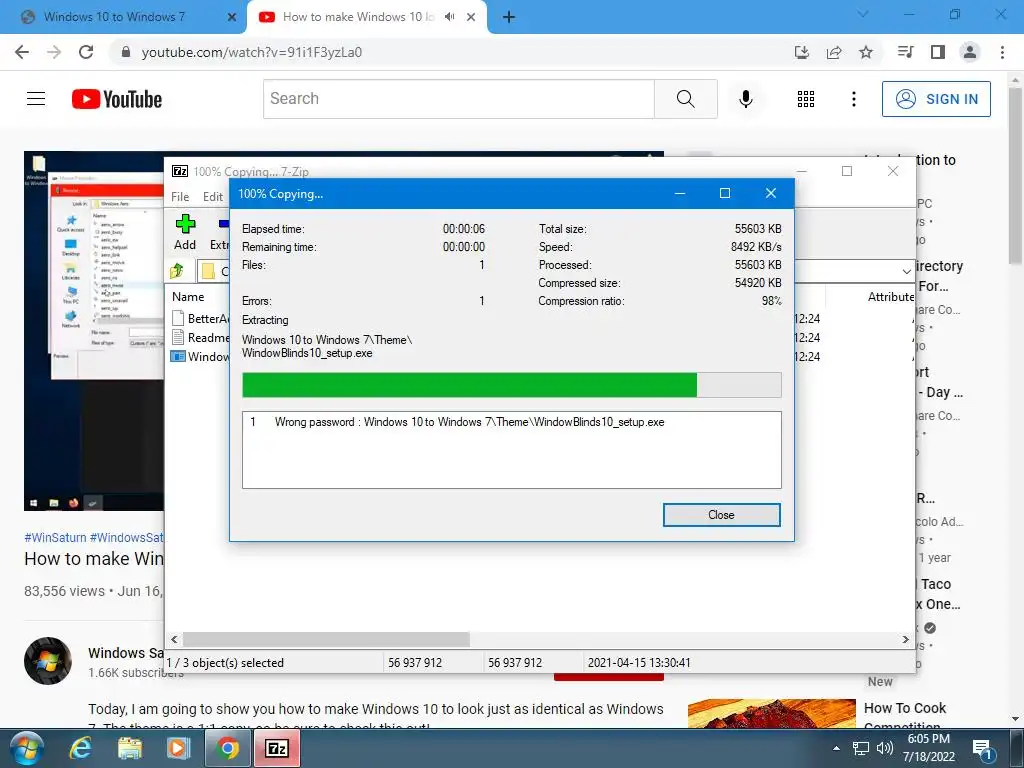Open the network tray icon
Viewport: 1024px width, 768px height.
click(861, 748)
